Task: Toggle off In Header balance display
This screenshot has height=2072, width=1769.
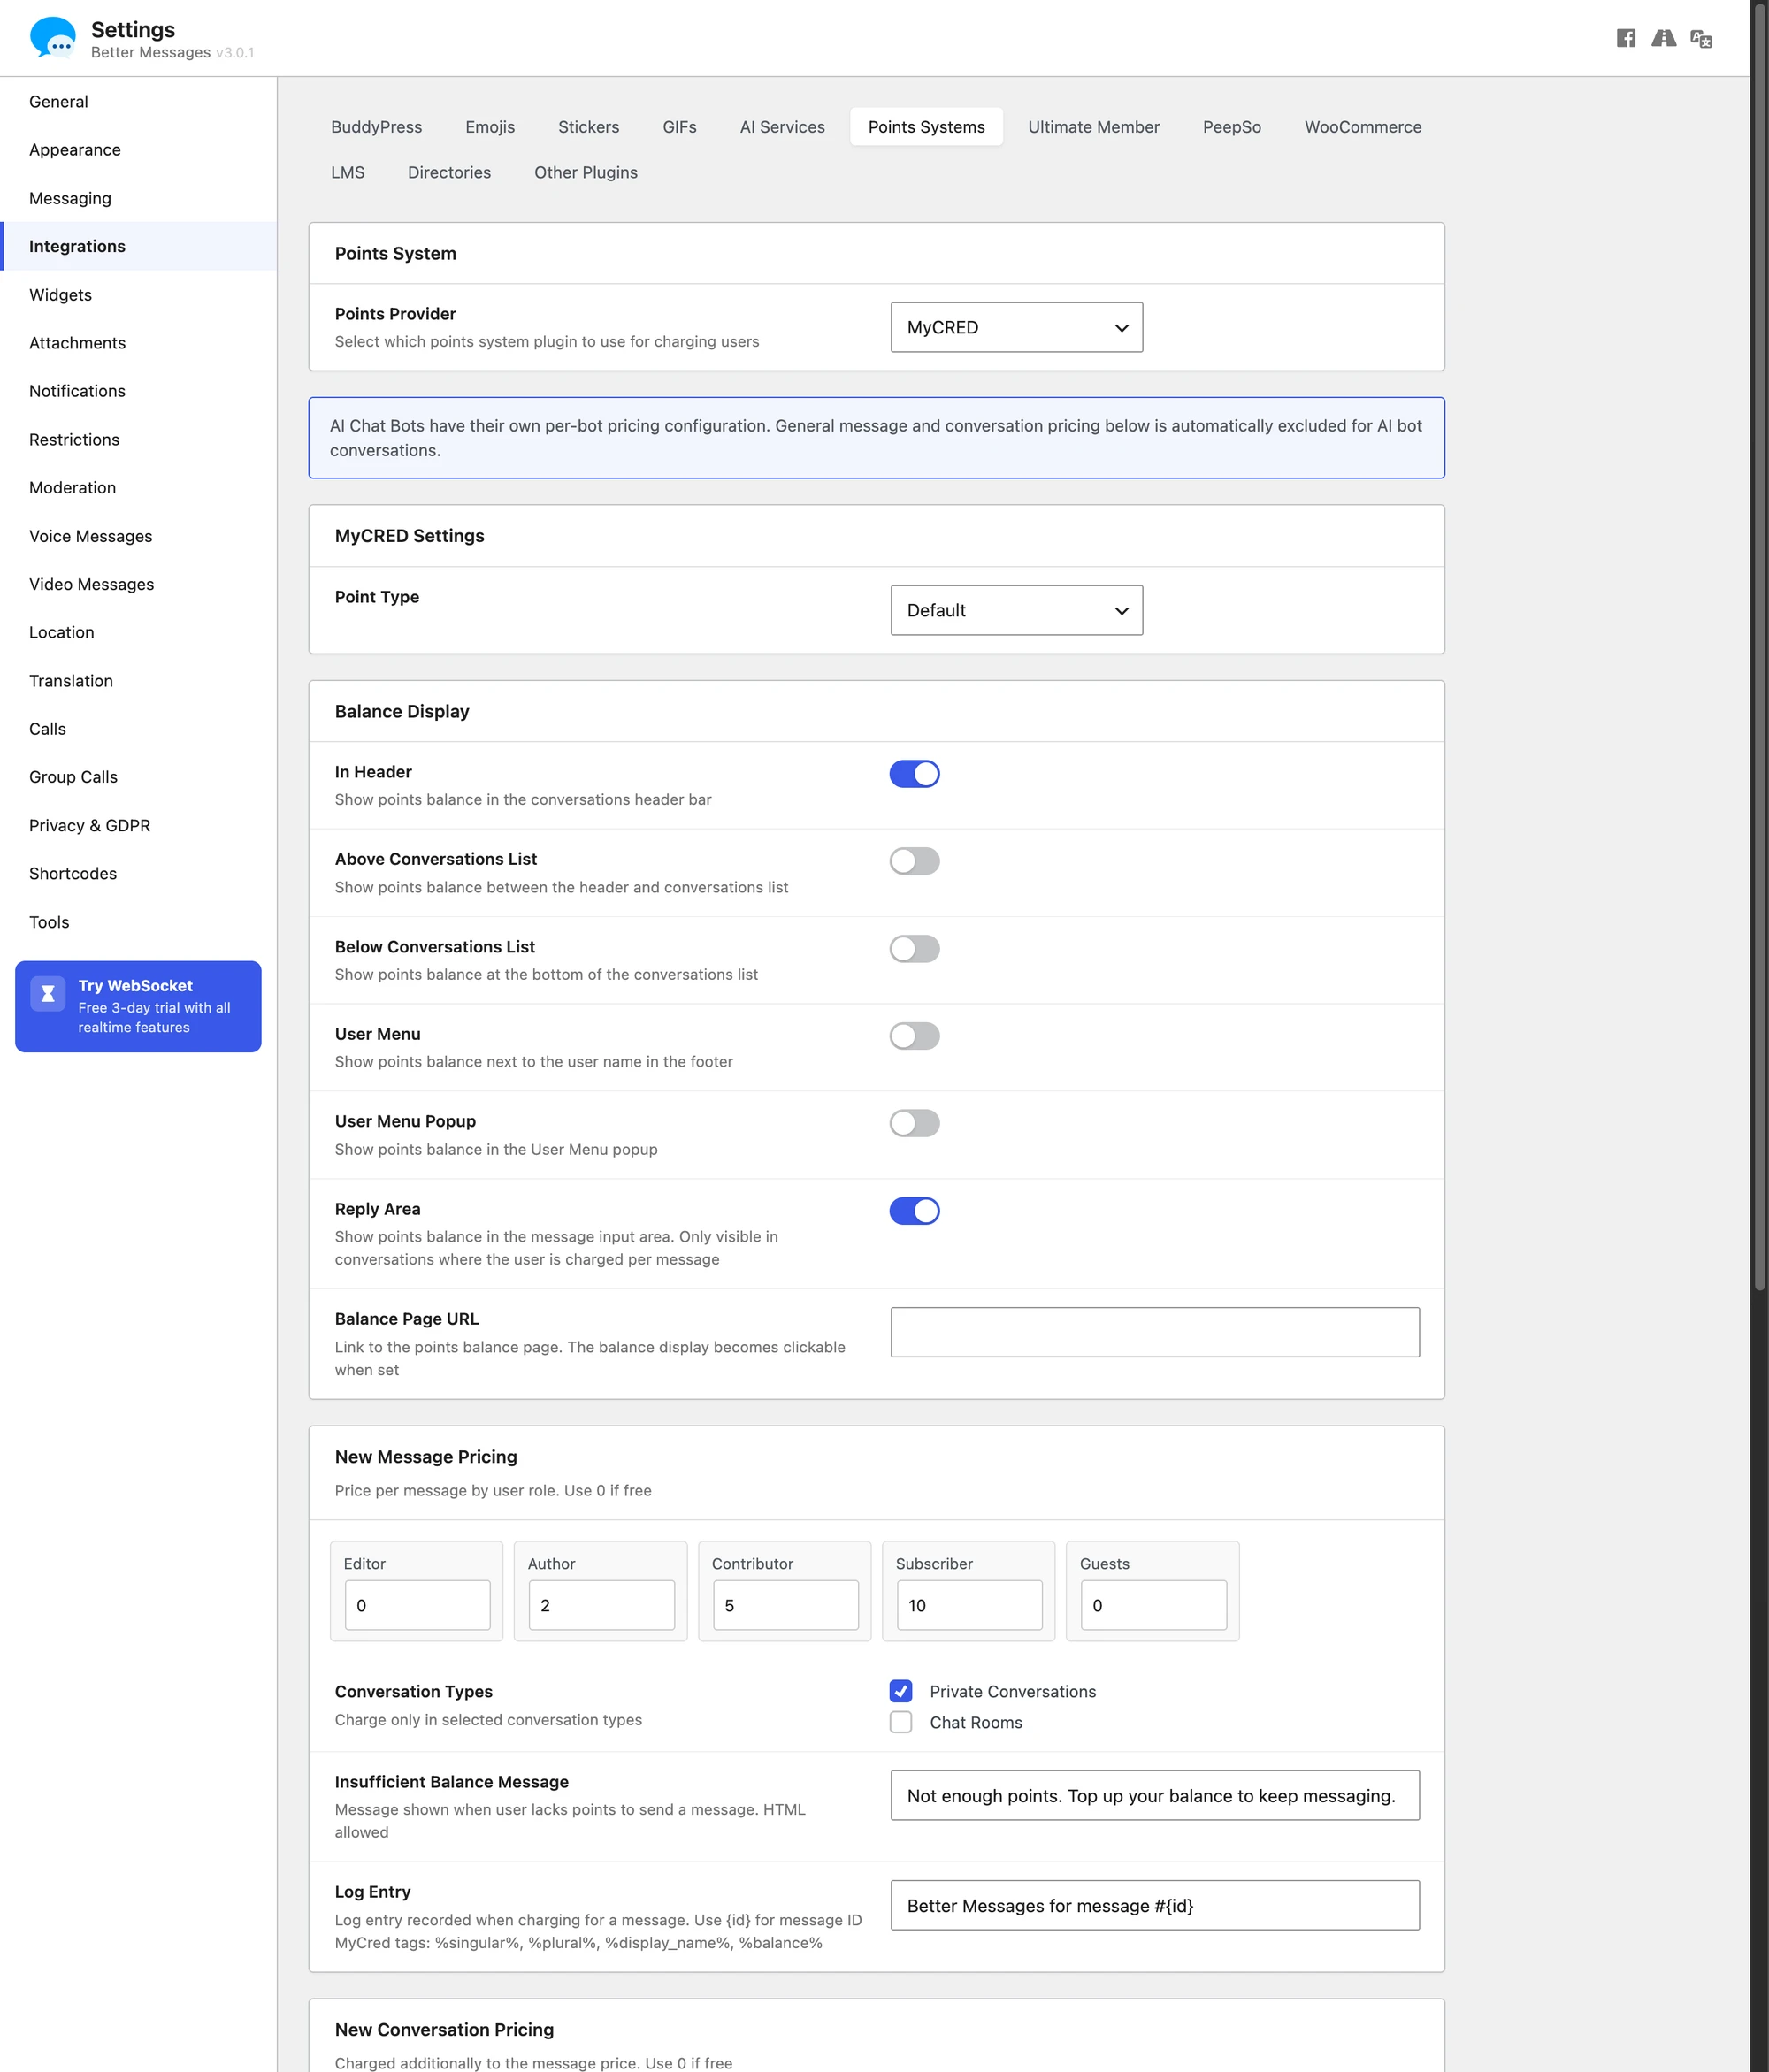Action: (x=914, y=774)
